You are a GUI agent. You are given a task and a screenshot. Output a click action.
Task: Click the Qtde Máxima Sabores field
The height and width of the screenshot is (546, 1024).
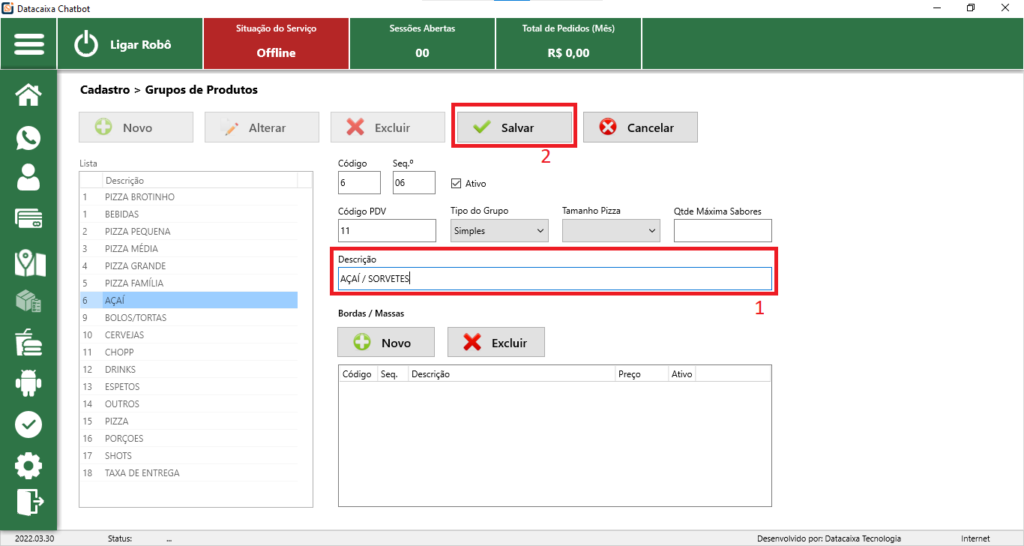tap(722, 231)
